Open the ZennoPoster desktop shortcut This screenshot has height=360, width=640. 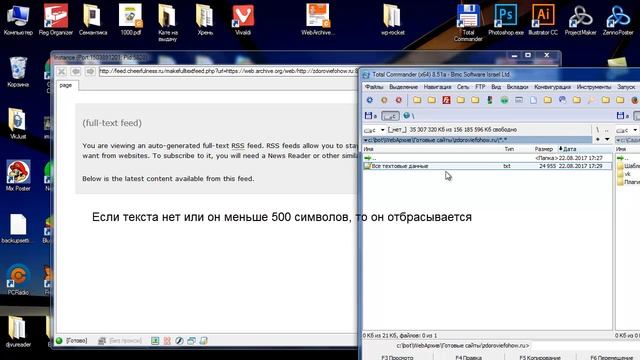618,19
